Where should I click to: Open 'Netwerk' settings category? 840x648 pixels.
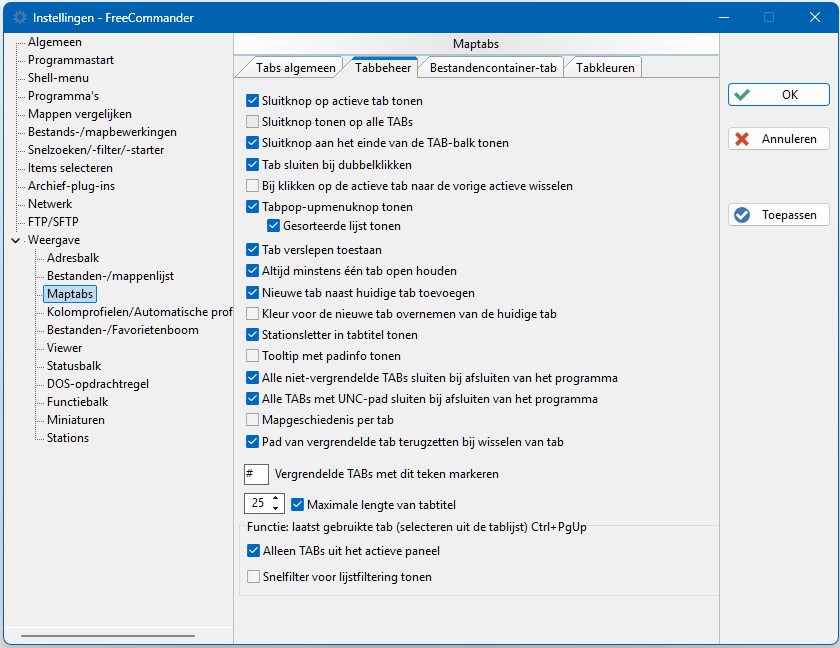pyautogui.click(x=50, y=204)
